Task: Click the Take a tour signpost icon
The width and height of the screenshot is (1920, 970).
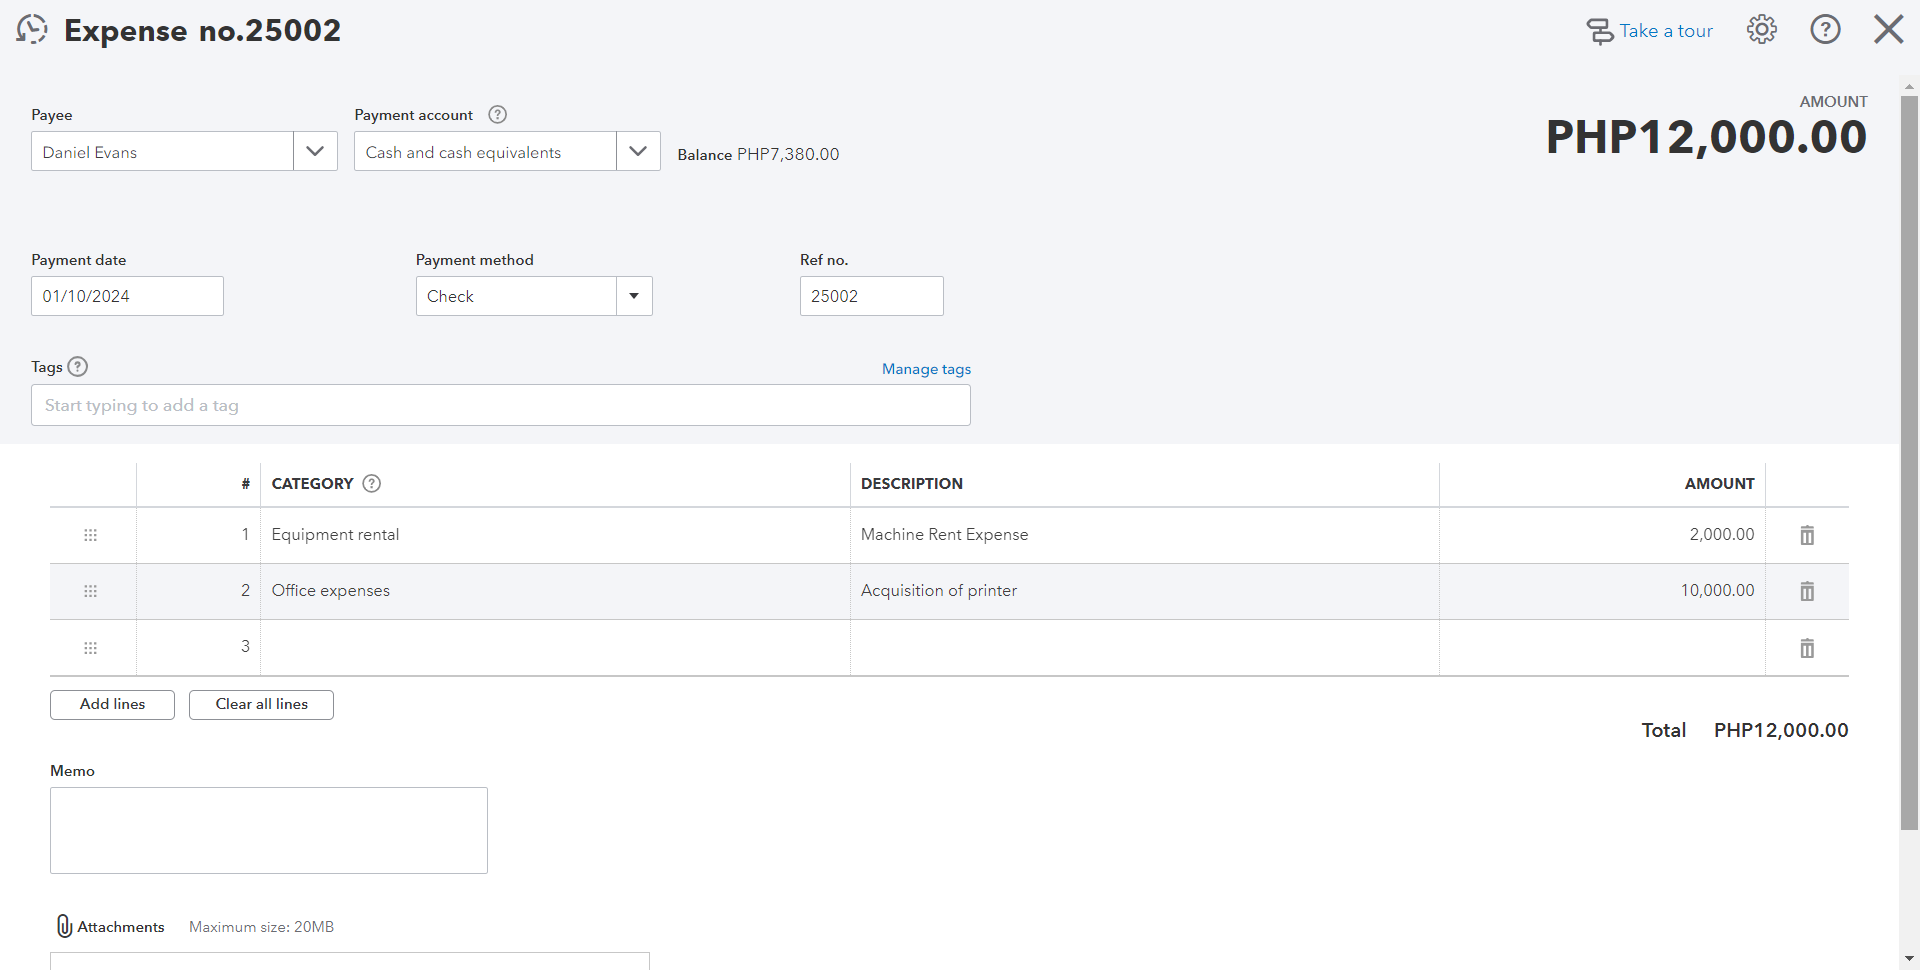Action: click(x=1600, y=31)
